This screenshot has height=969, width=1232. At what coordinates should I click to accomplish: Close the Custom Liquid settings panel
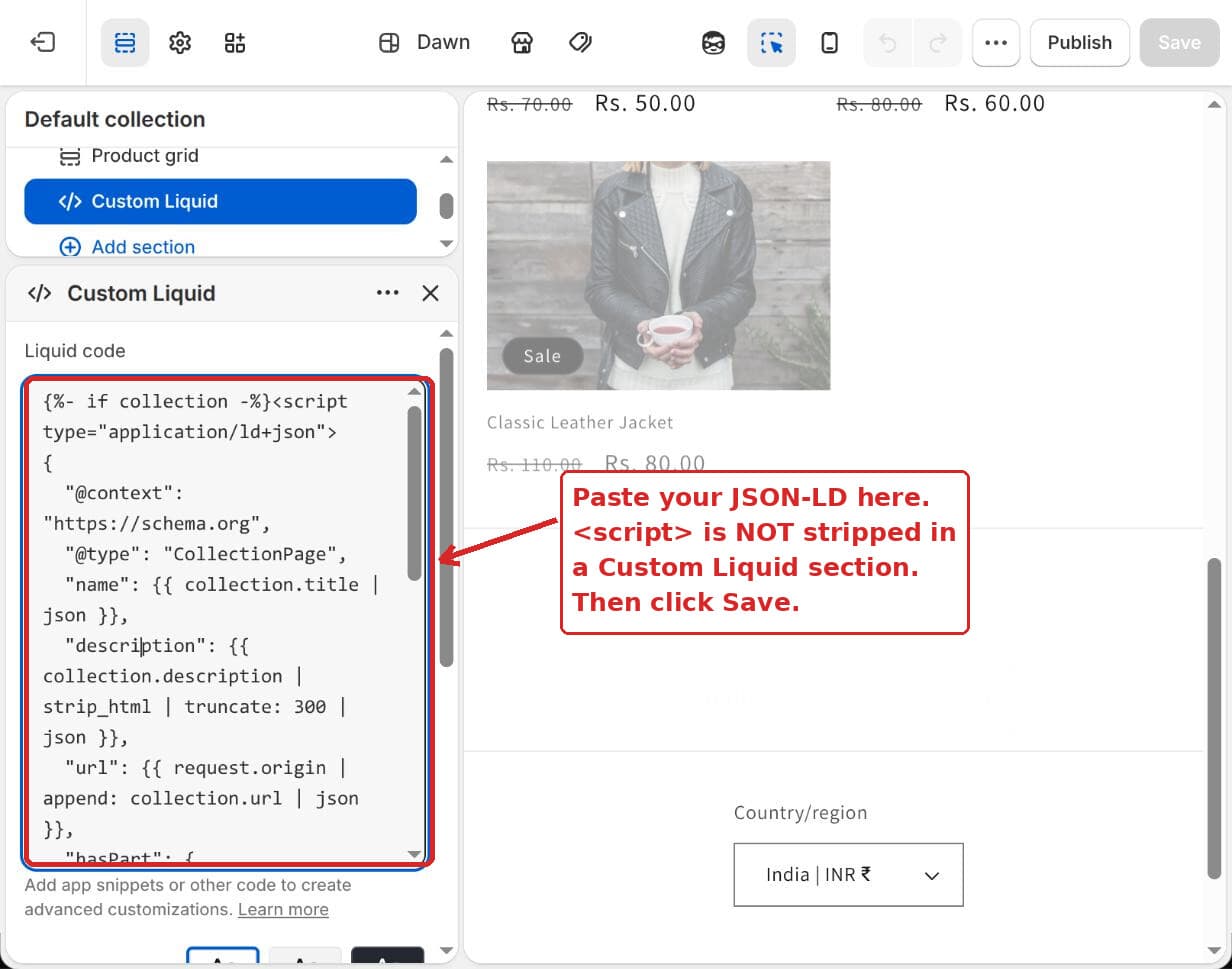coord(430,293)
